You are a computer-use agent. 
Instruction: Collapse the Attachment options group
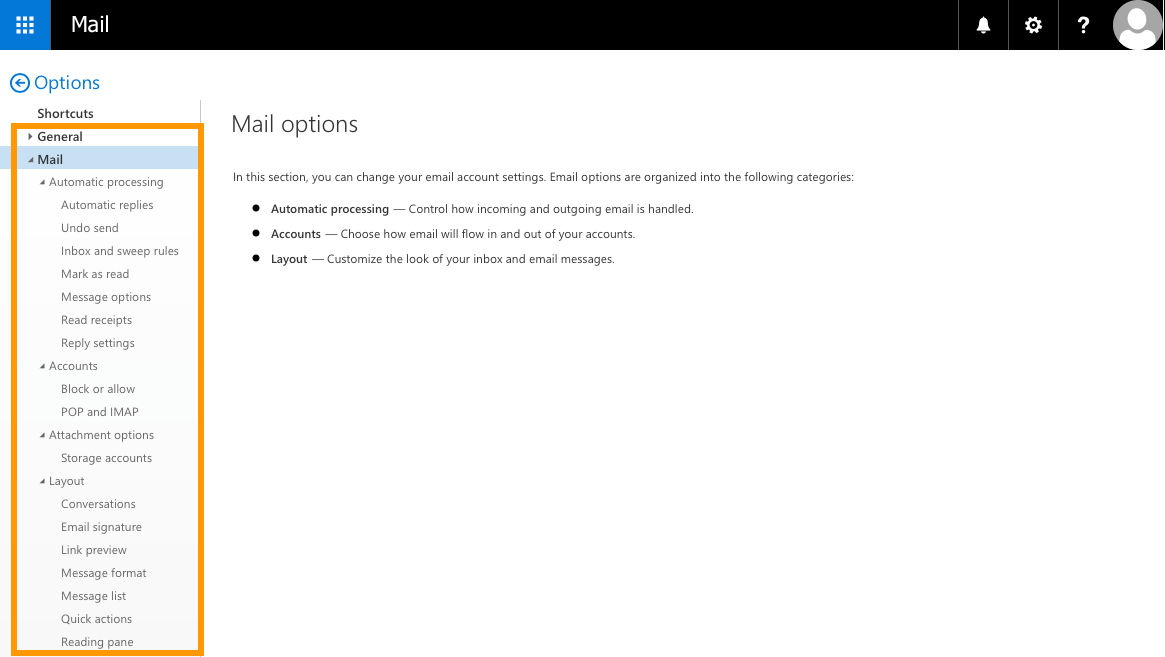(42, 436)
